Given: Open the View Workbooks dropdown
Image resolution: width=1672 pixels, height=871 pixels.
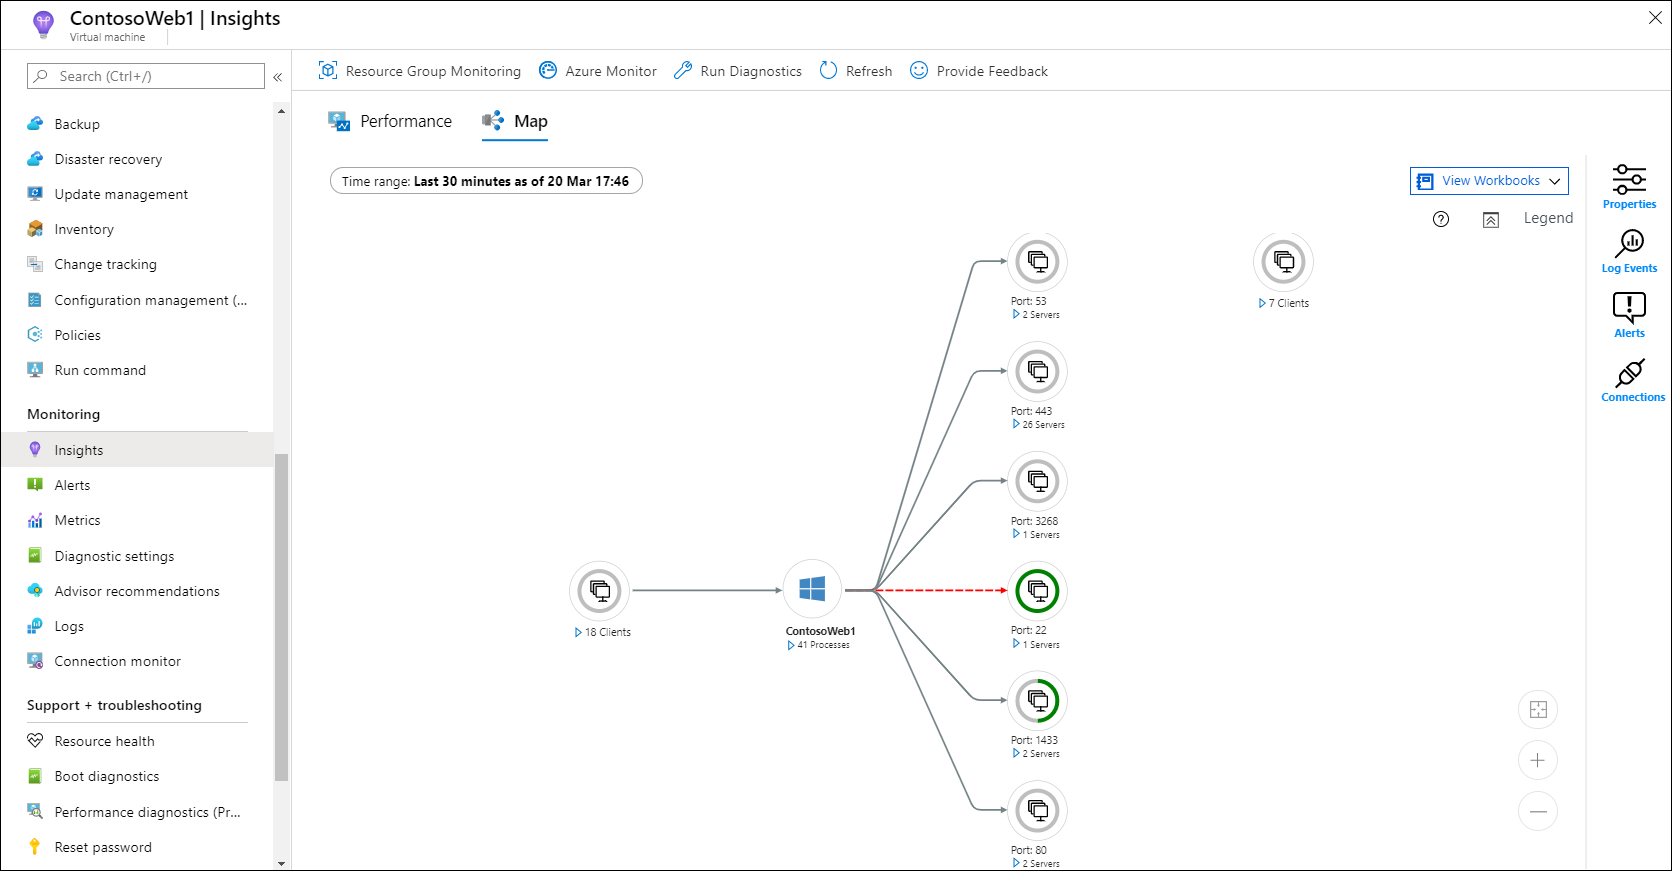Looking at the screenshot, I should [1489, 181].
